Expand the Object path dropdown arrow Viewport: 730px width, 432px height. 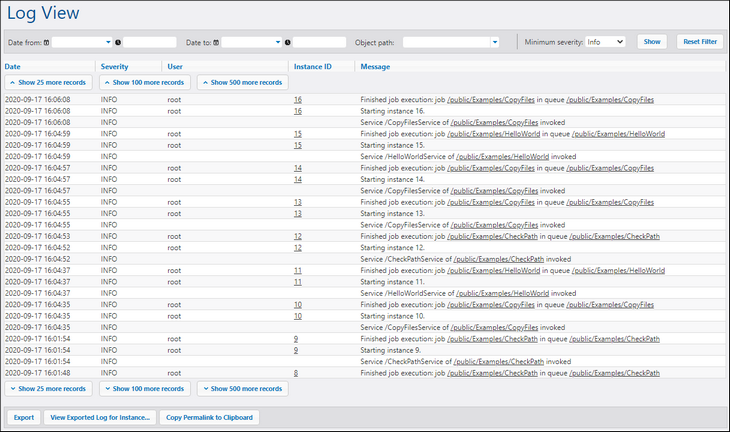tap(495, 42)
